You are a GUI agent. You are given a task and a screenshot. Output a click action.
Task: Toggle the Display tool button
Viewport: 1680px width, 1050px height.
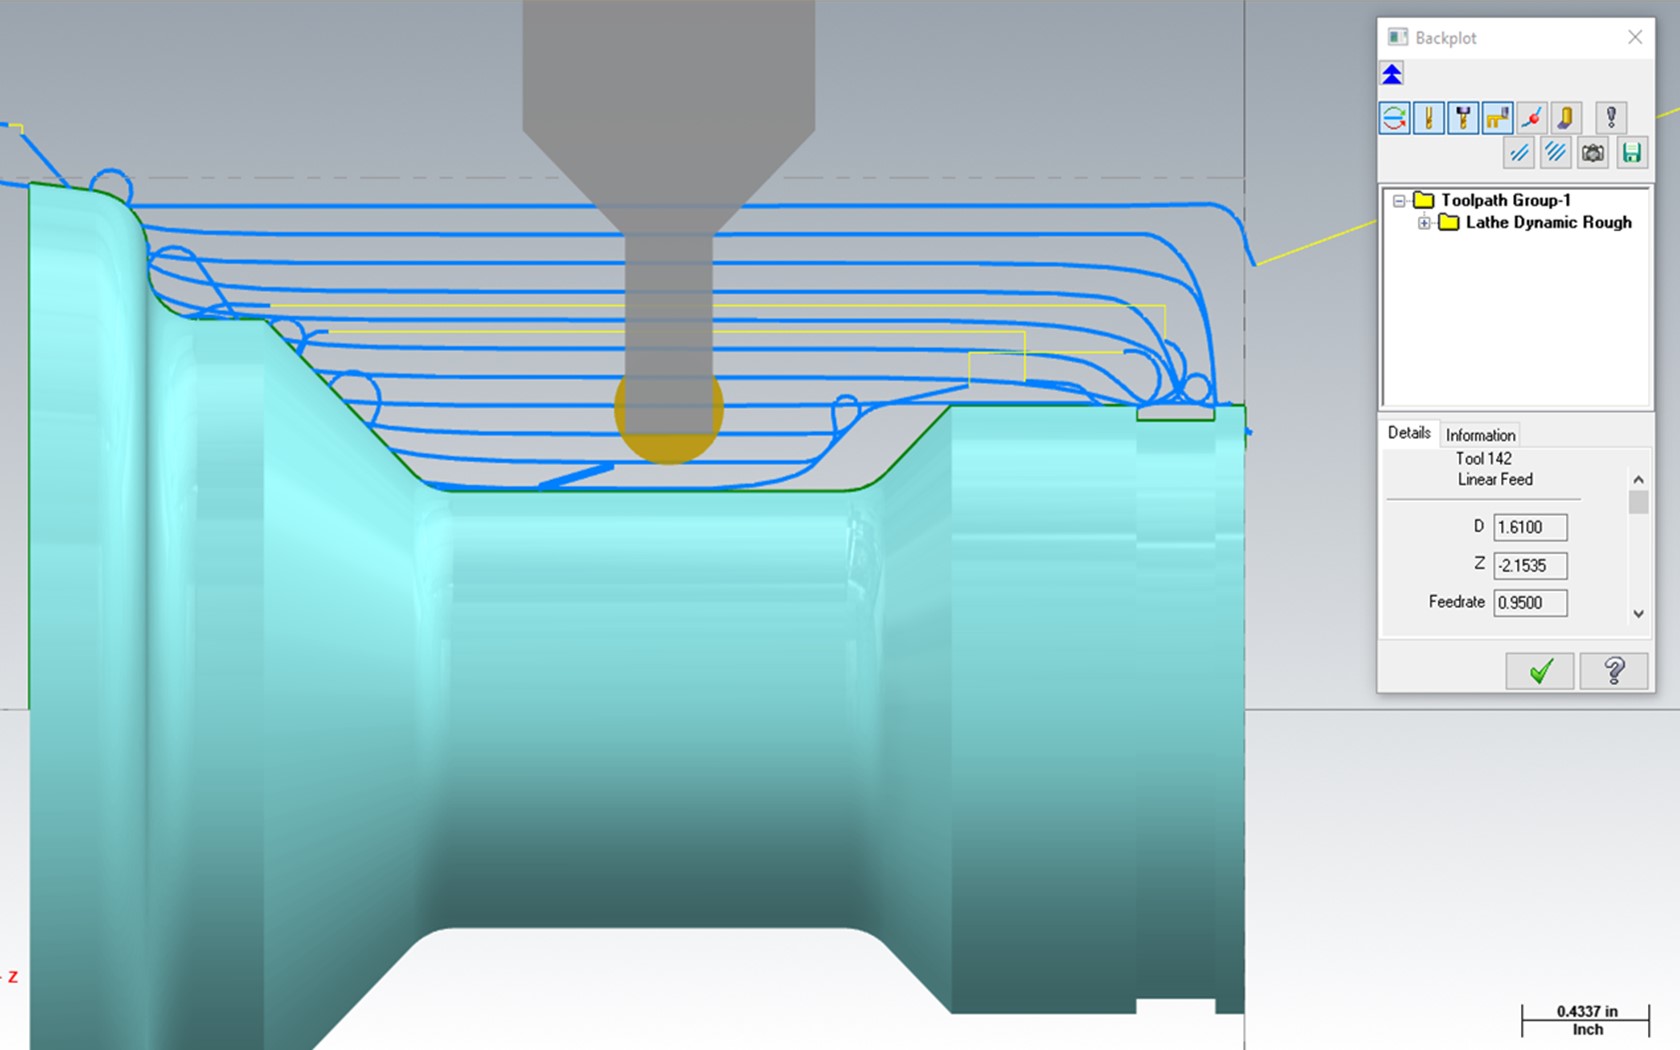pos(1429,118)
